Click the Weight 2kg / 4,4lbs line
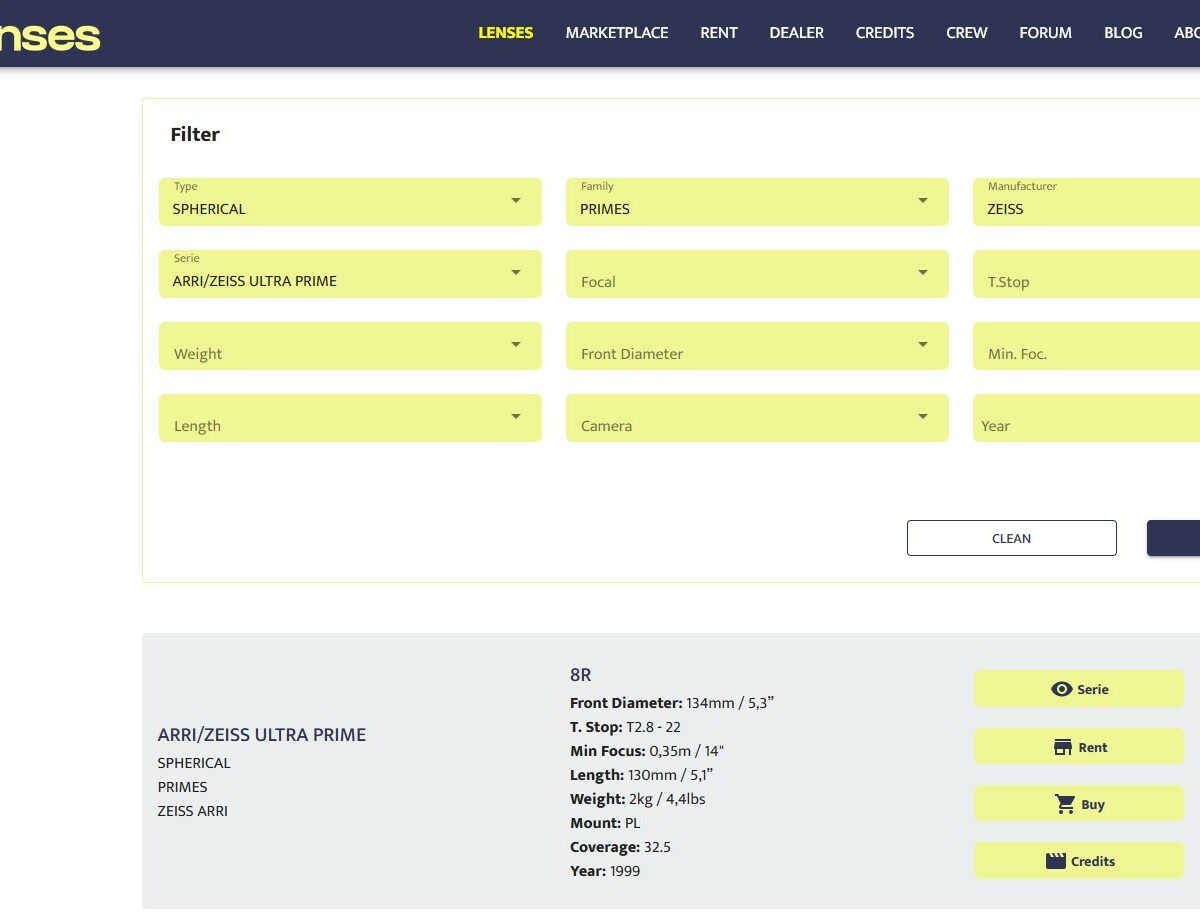This screenshot has width=1200, height=918. [x=638, y=799]
